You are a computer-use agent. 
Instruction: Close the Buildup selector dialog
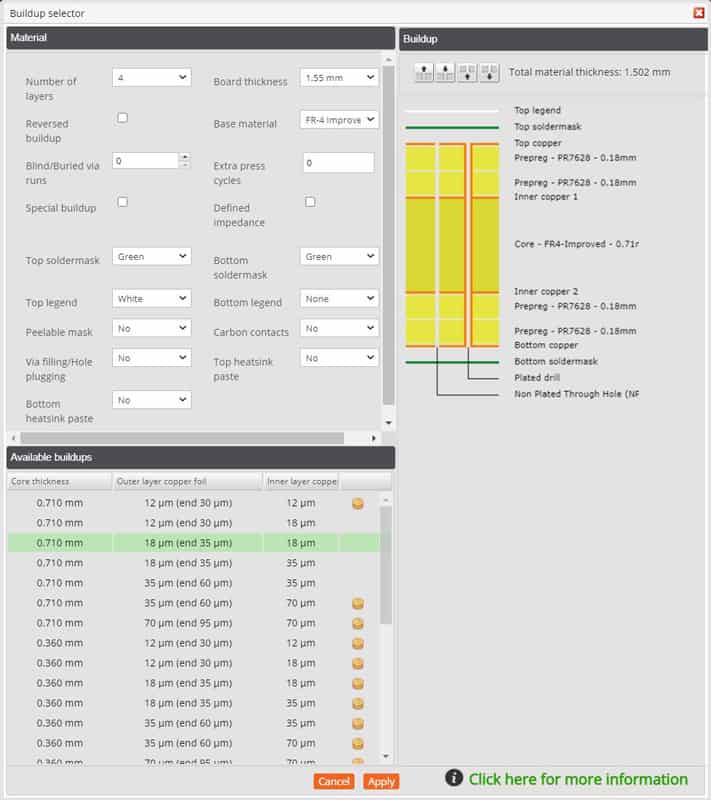click(699, 13)
